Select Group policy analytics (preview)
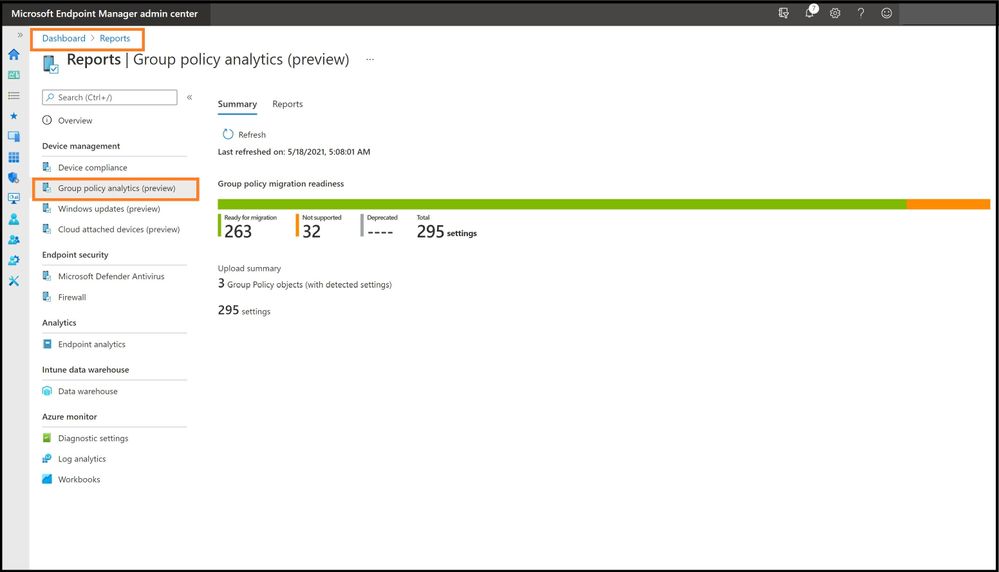999x572 pixels. pos(116,189)
